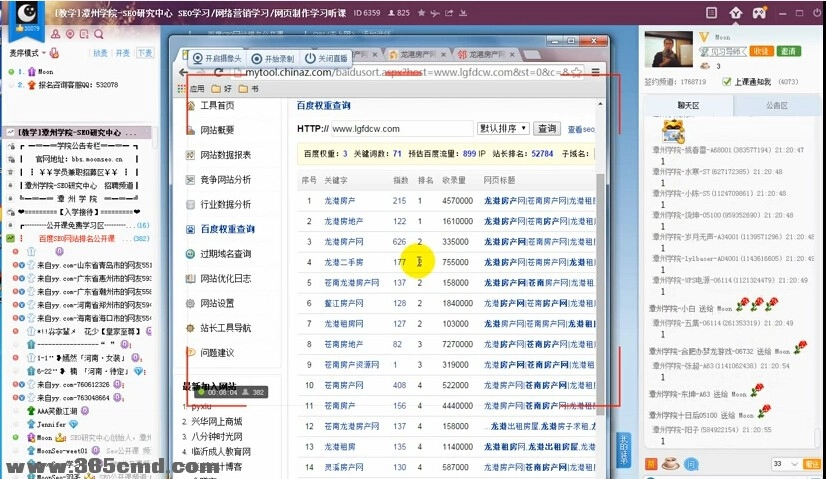This screenshot has height=479, width=826.
Task: Click the channel avatar moon logo
Action: click(26, 13)
